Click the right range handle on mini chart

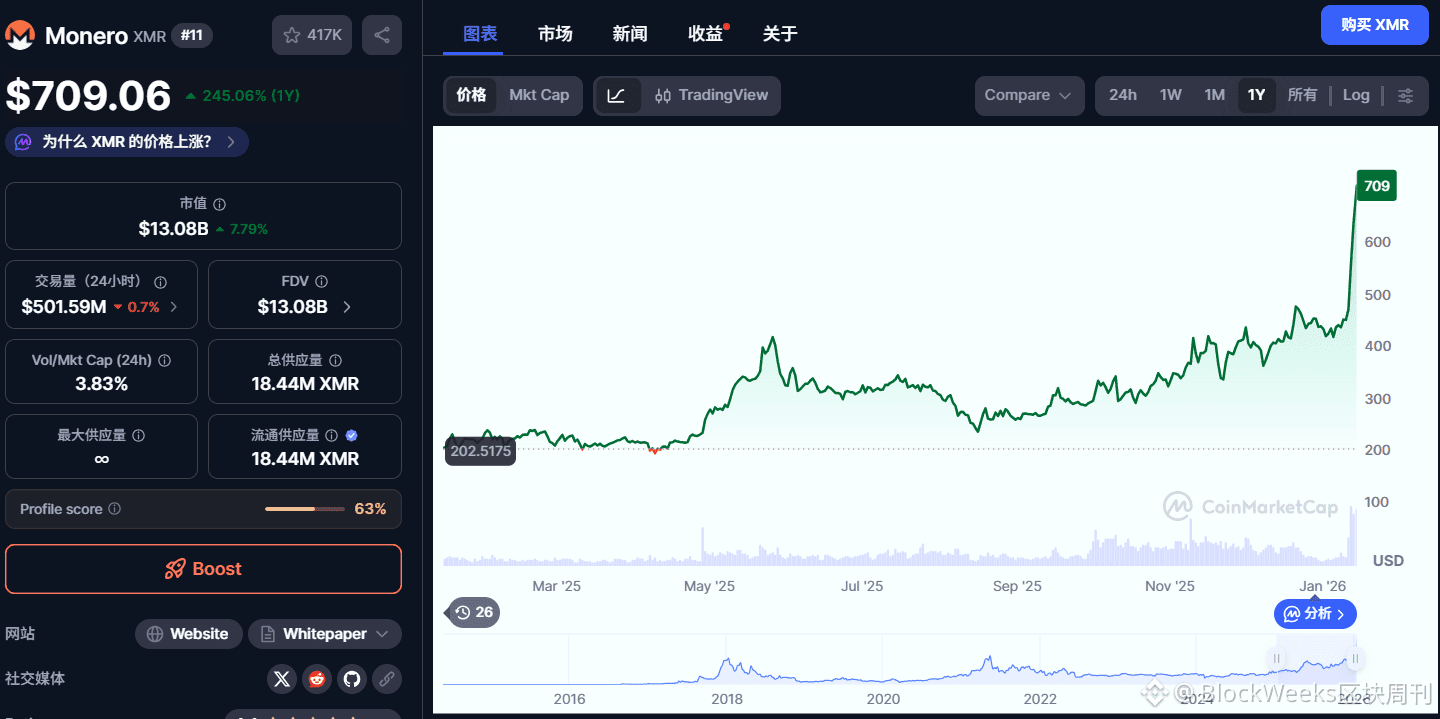pyautogui.click(x=1355, y=658)
